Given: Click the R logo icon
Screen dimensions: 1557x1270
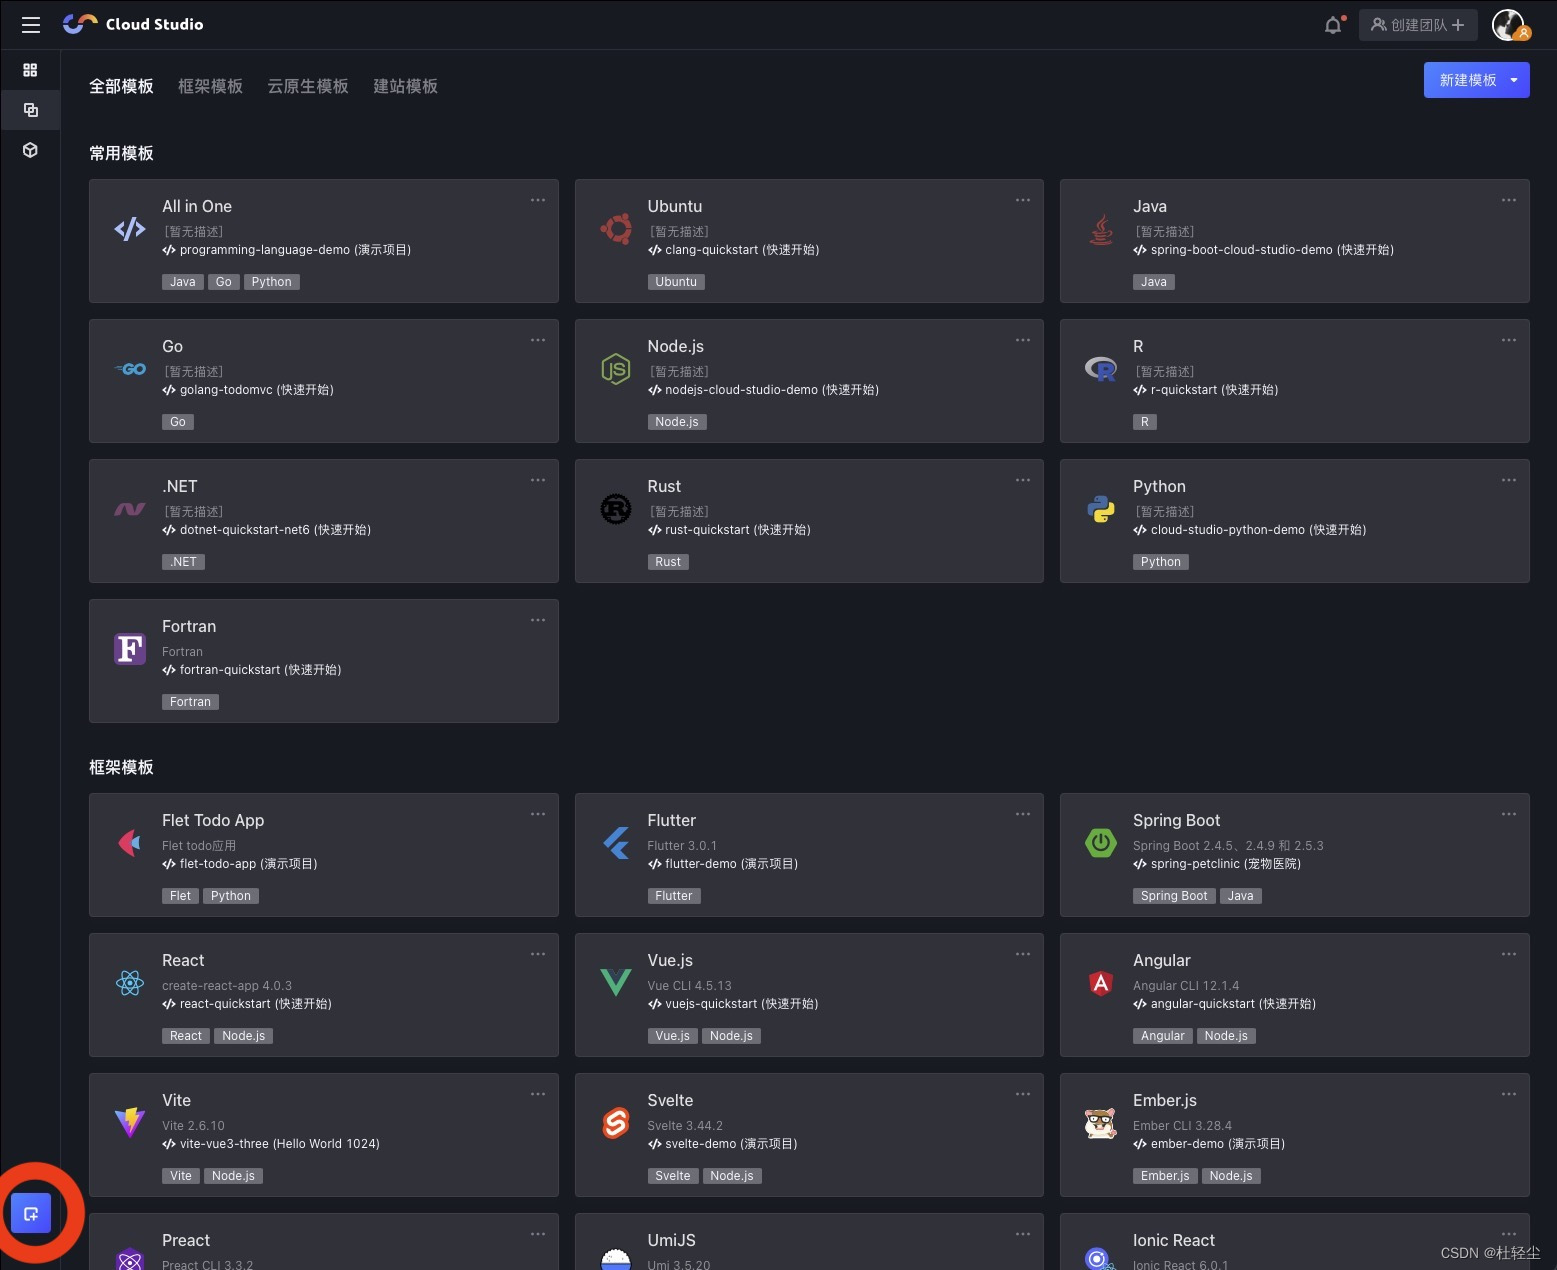Looking at the screenshot, I should pyautogui.click(x=1101, y=369).
